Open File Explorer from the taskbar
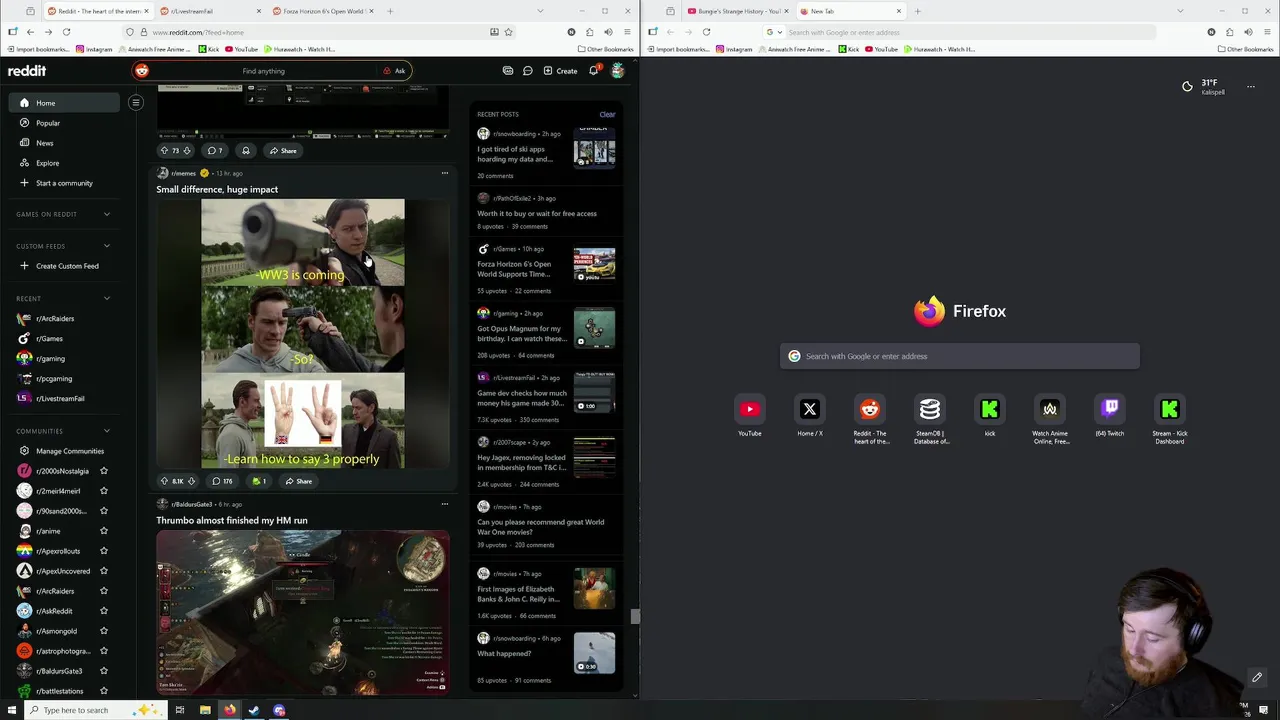 pos(205,710)
